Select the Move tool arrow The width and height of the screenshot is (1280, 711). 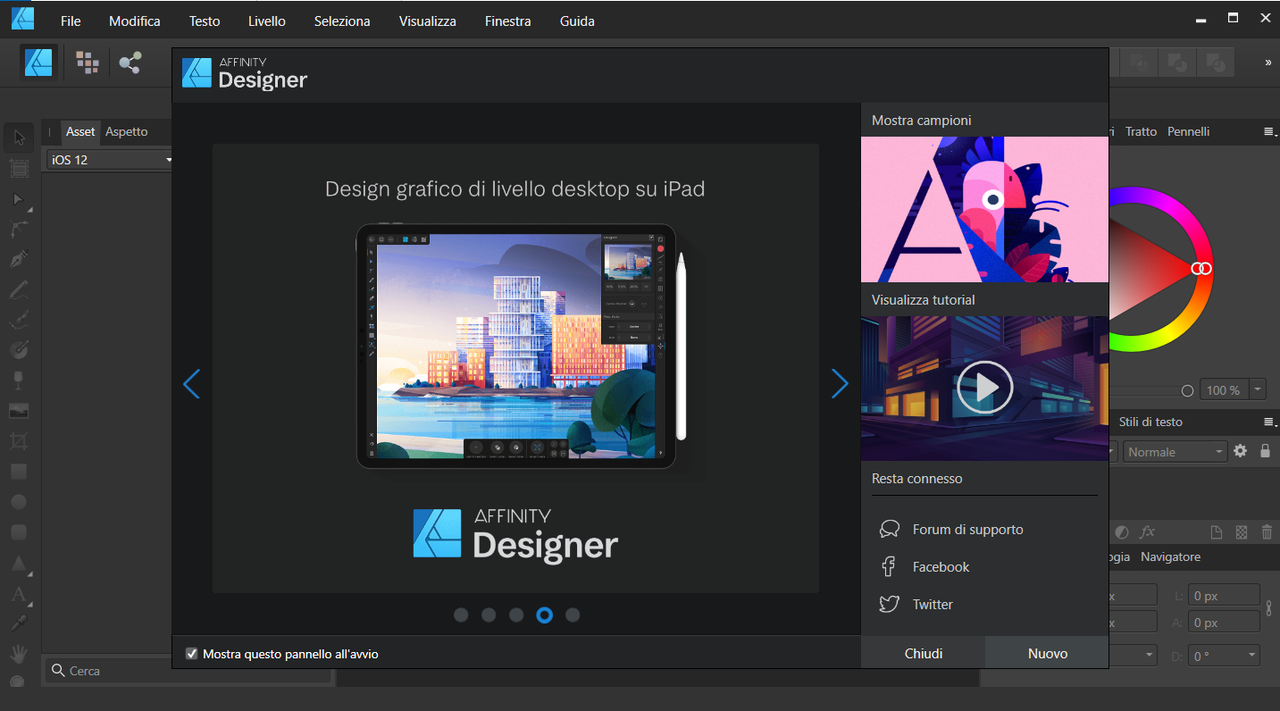pyautogui.click(x=19, y=137)
